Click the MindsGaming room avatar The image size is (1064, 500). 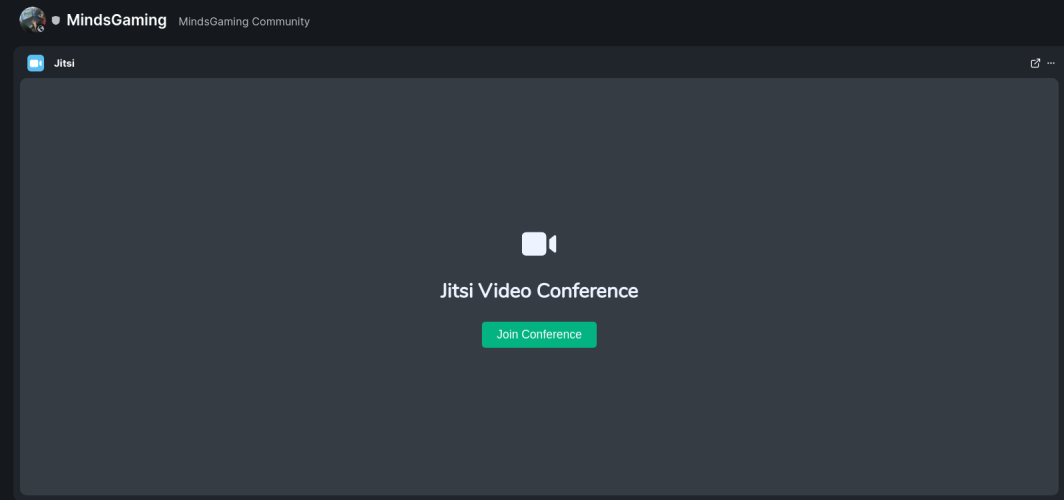point(33,20)
